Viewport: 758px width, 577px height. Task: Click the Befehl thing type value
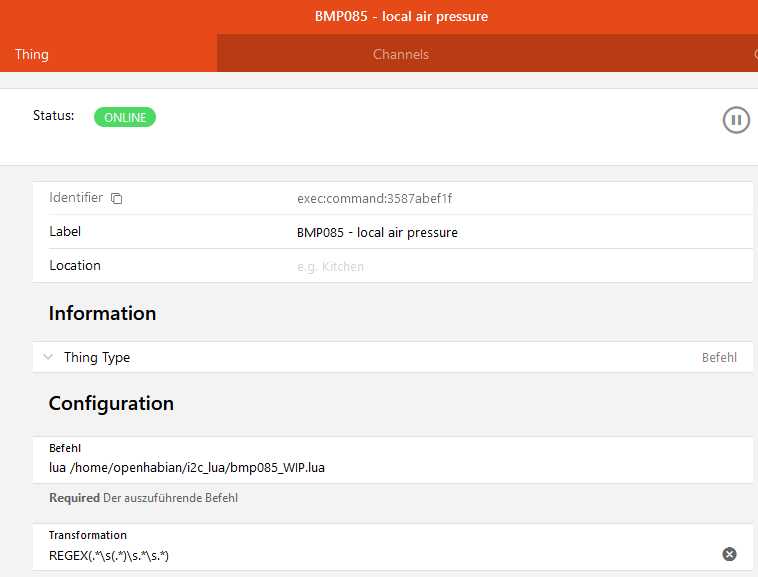tap(719, 358)
